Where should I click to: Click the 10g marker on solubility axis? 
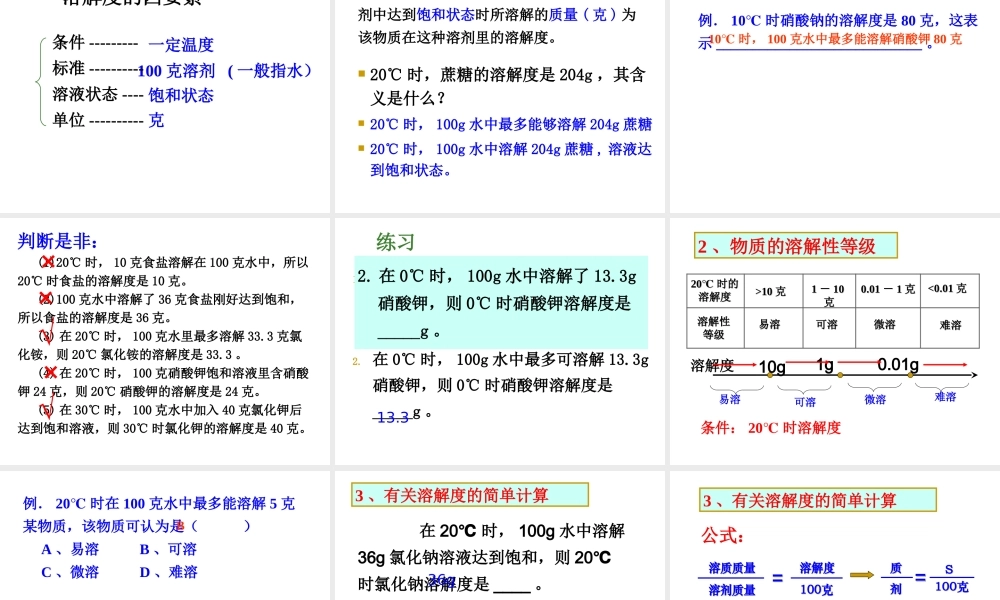click(x=772, y=367)
